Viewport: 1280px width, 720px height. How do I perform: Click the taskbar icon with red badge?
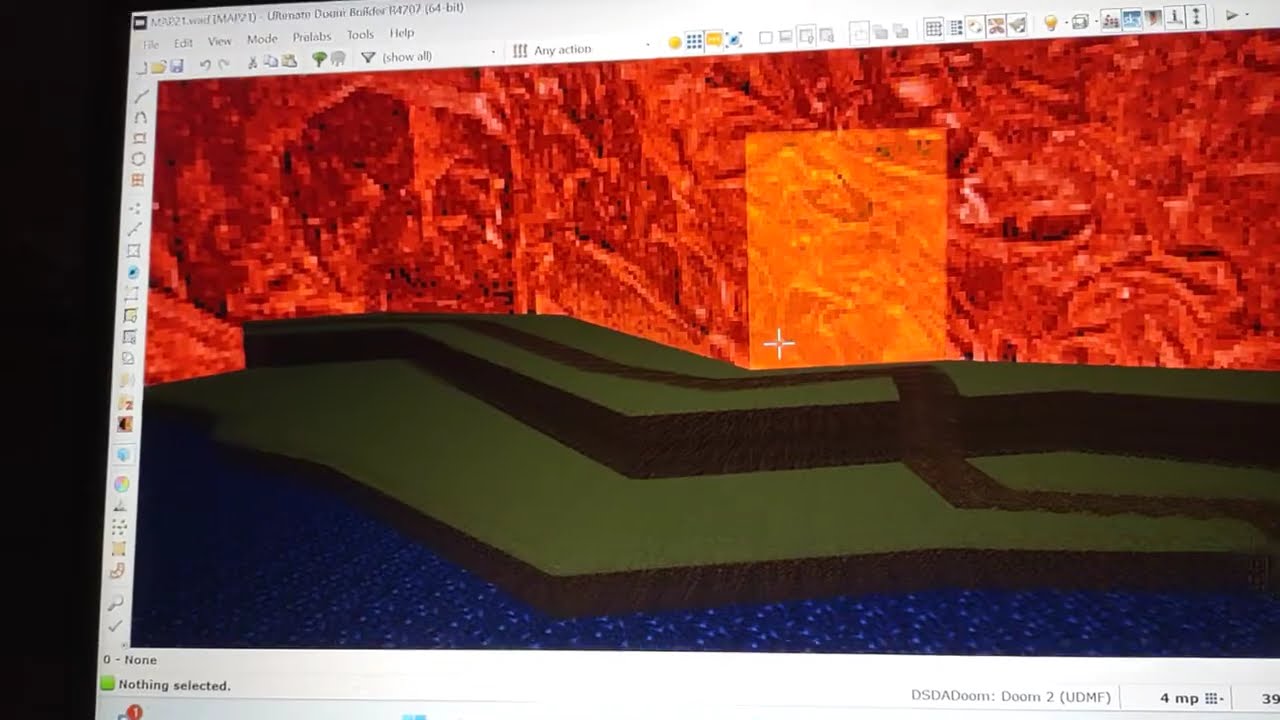[x=130, y=713]
